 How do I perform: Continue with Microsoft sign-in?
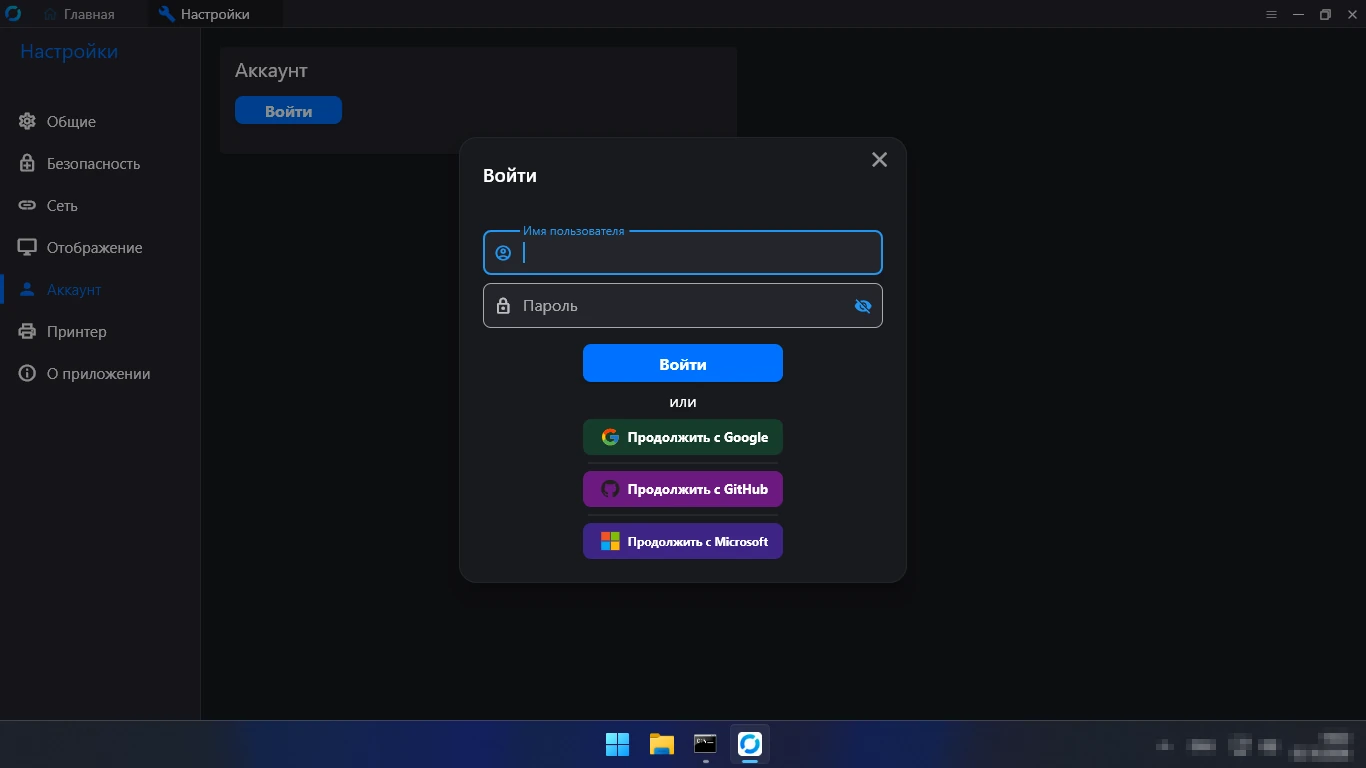683,541
